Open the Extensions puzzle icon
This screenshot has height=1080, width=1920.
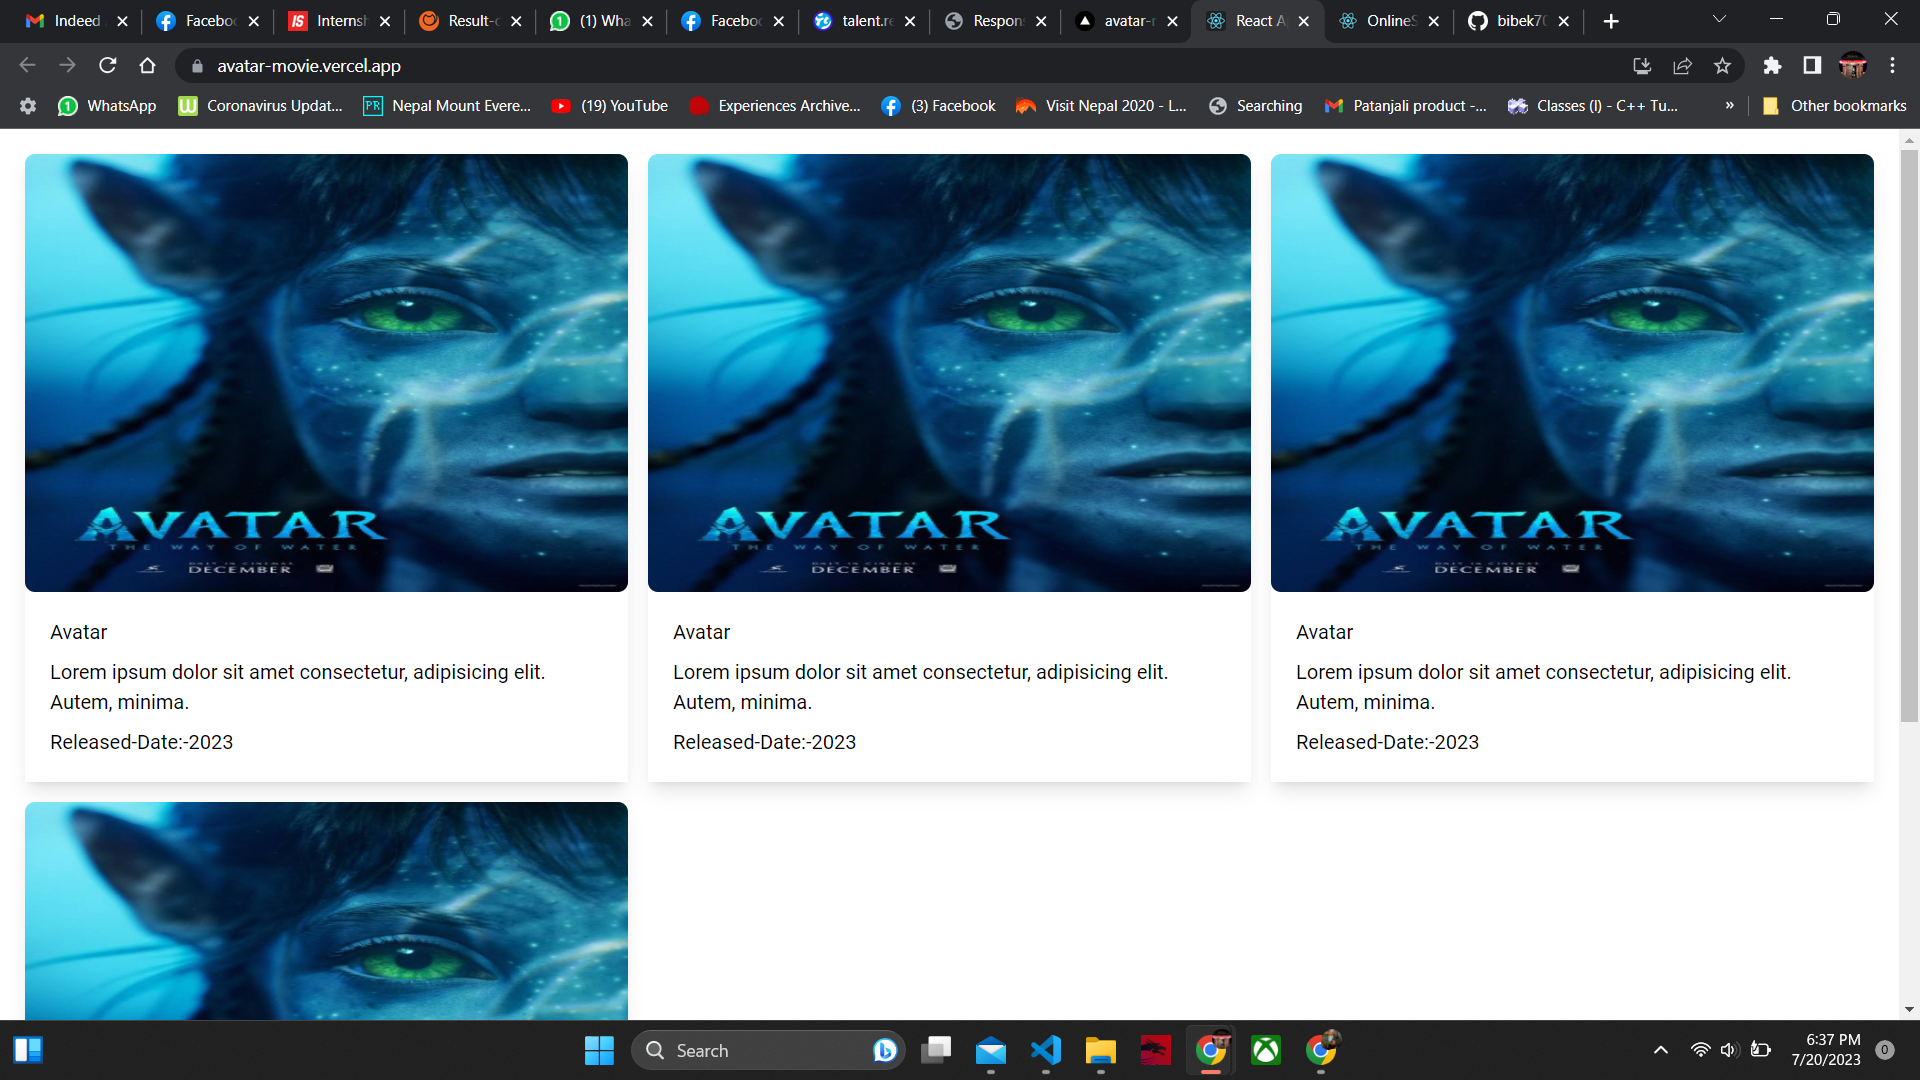pos(1772,66)
